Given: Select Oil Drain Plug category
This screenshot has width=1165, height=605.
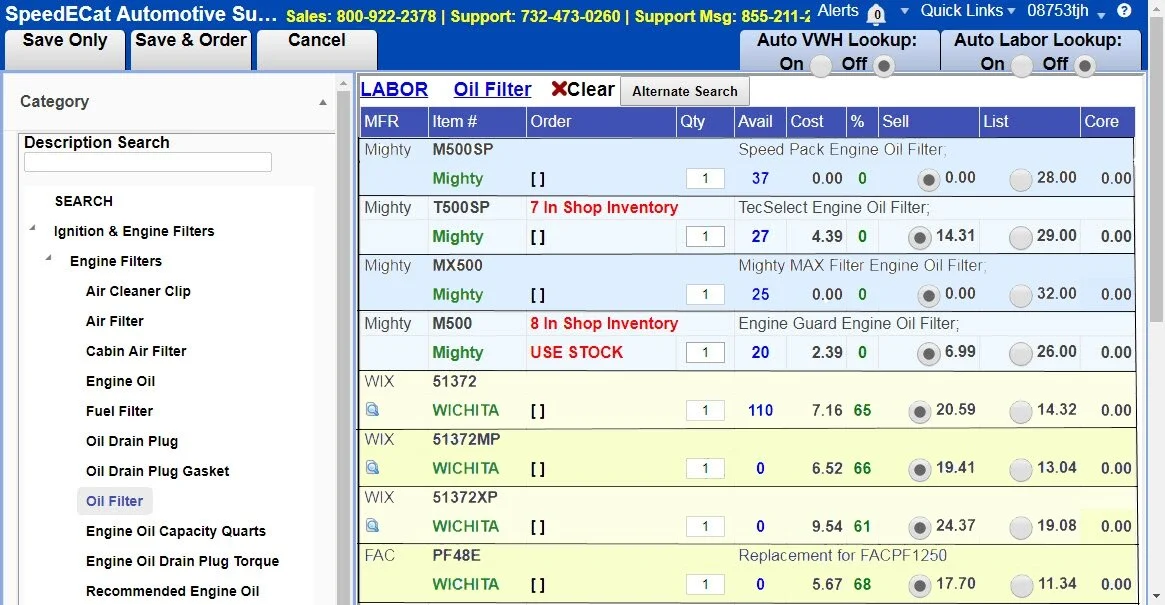Looking at the screenshot, I should coord(132,441).
